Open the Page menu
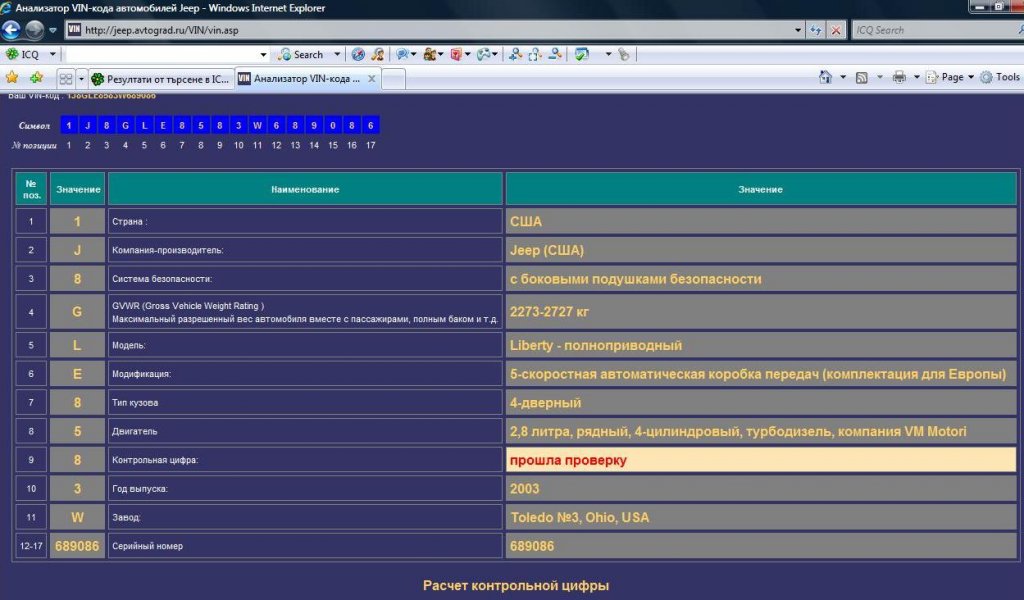Viewport: 1024px width, 600px height. pyautogui.click(x=950, y=77)
